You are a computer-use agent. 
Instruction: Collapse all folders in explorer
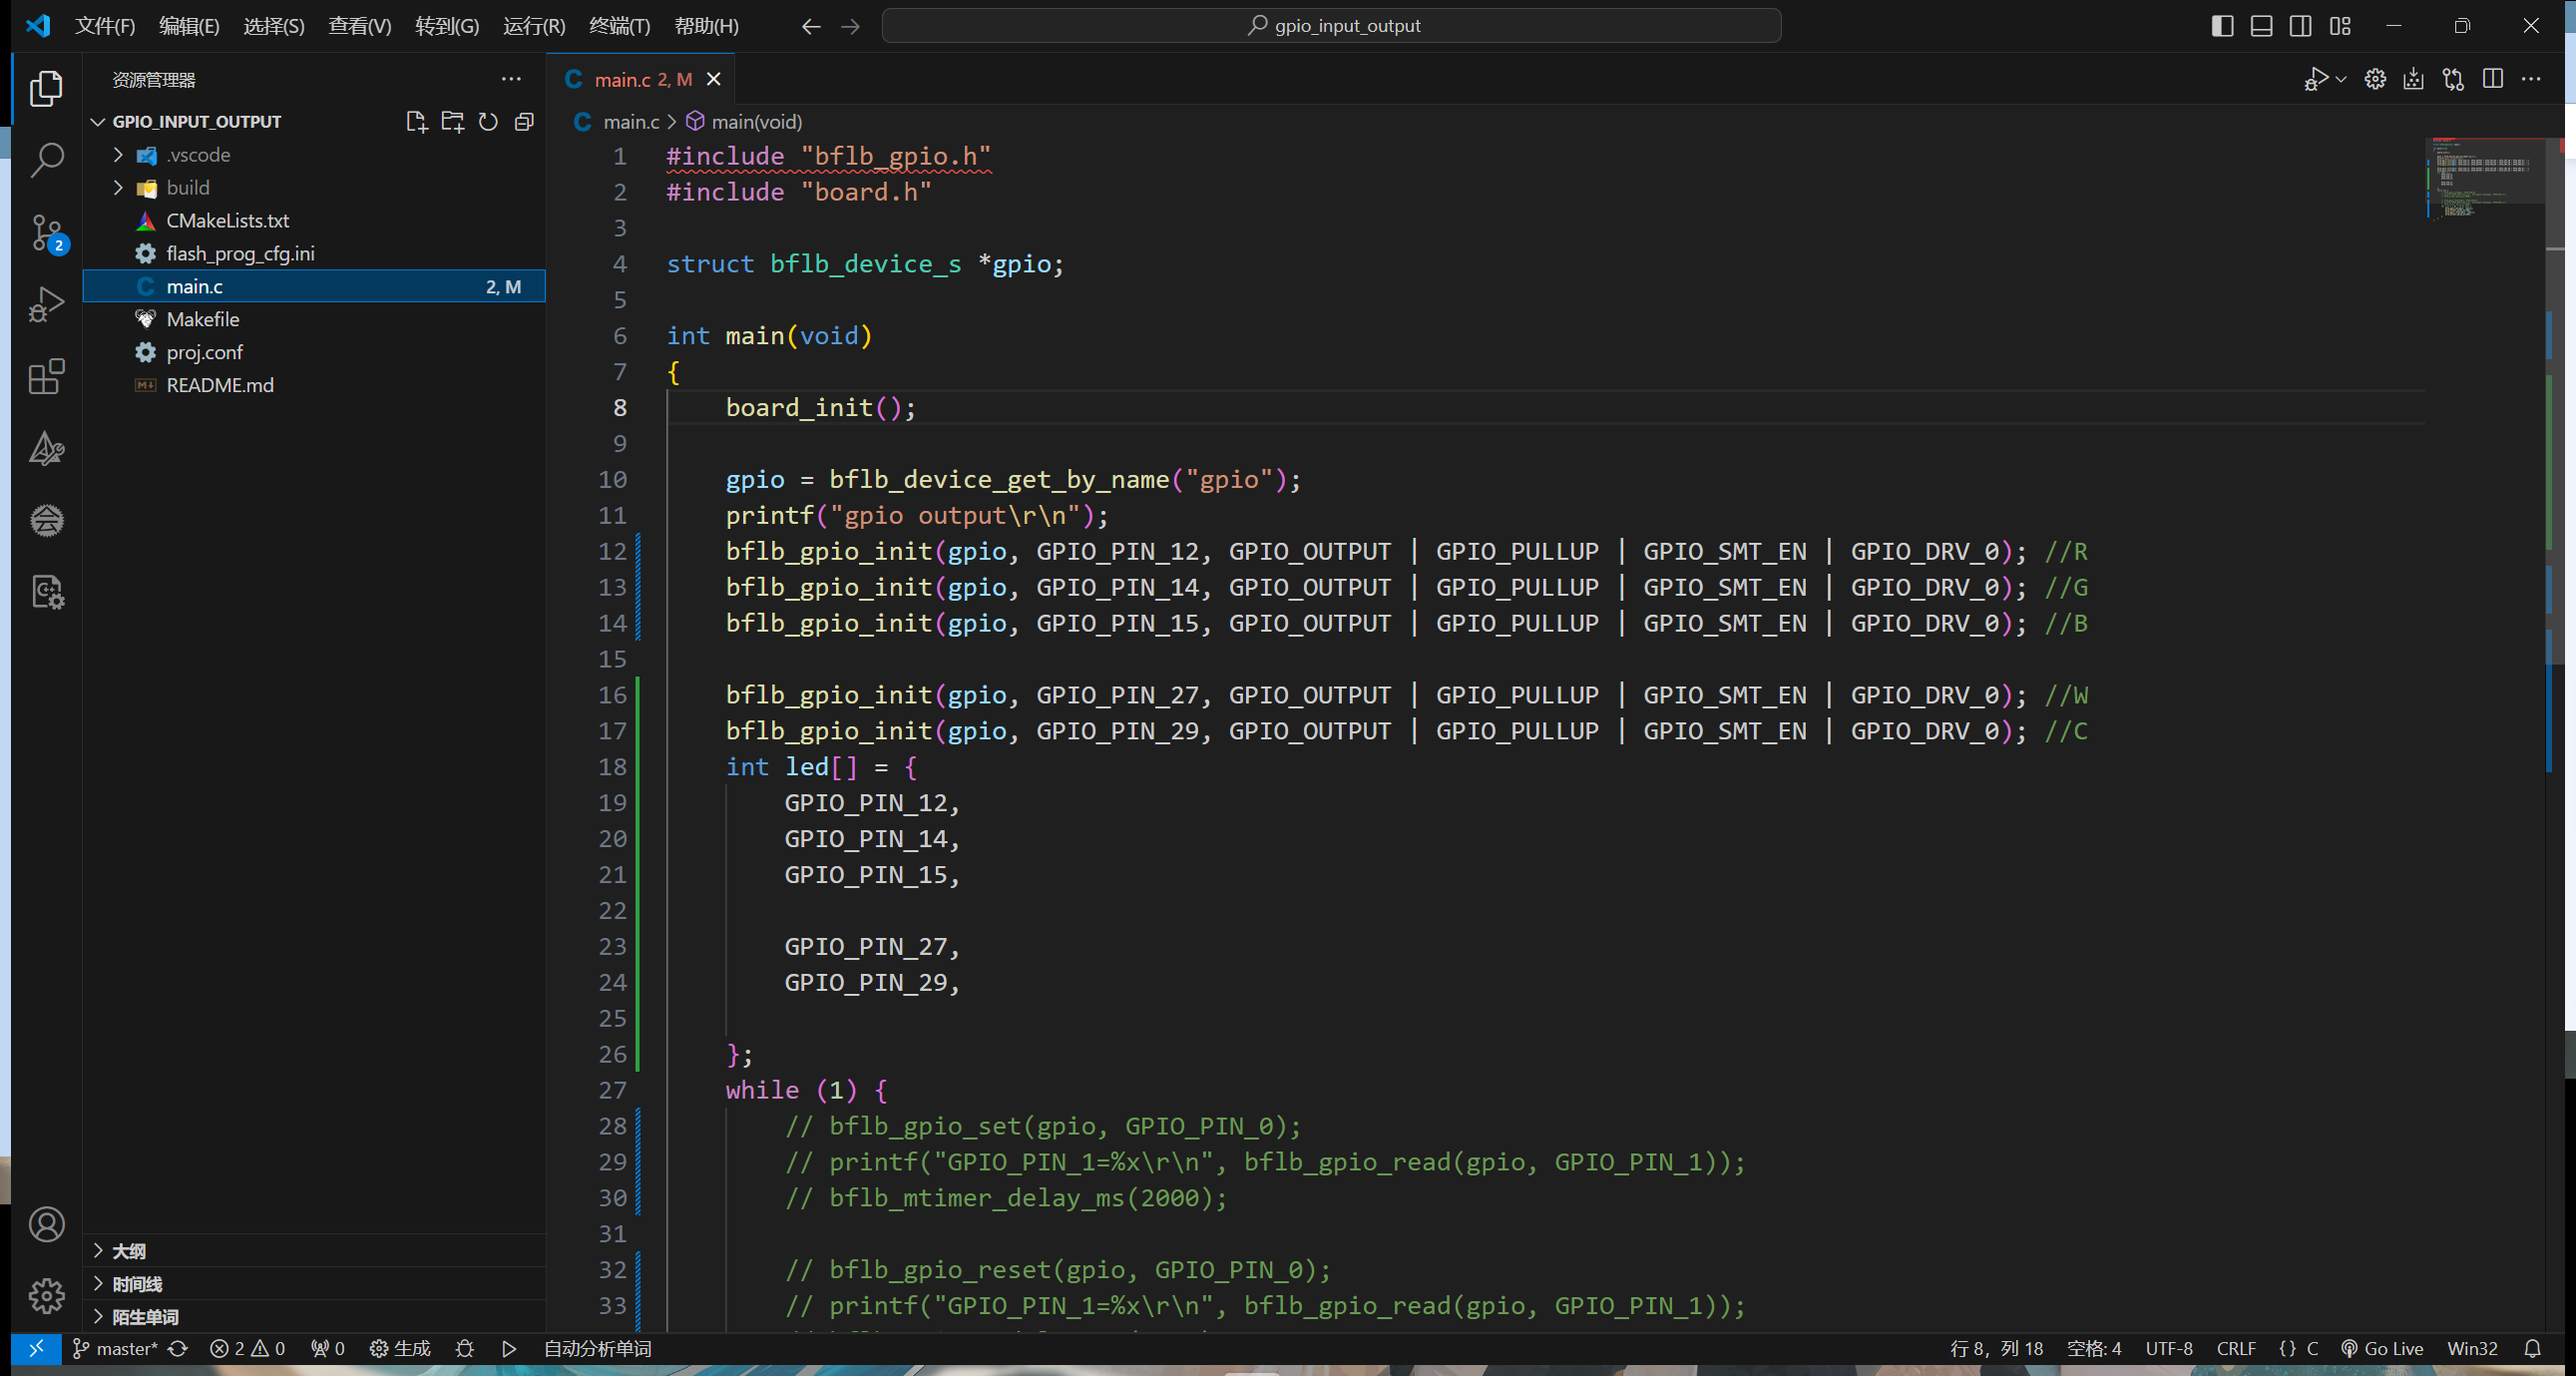tap(524, 122)
